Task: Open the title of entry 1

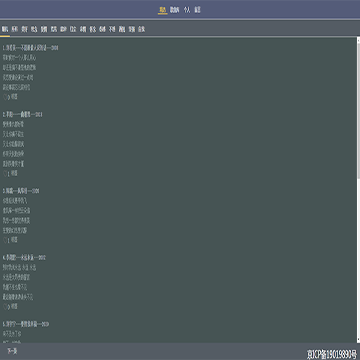Action: (x=30, y=48)
